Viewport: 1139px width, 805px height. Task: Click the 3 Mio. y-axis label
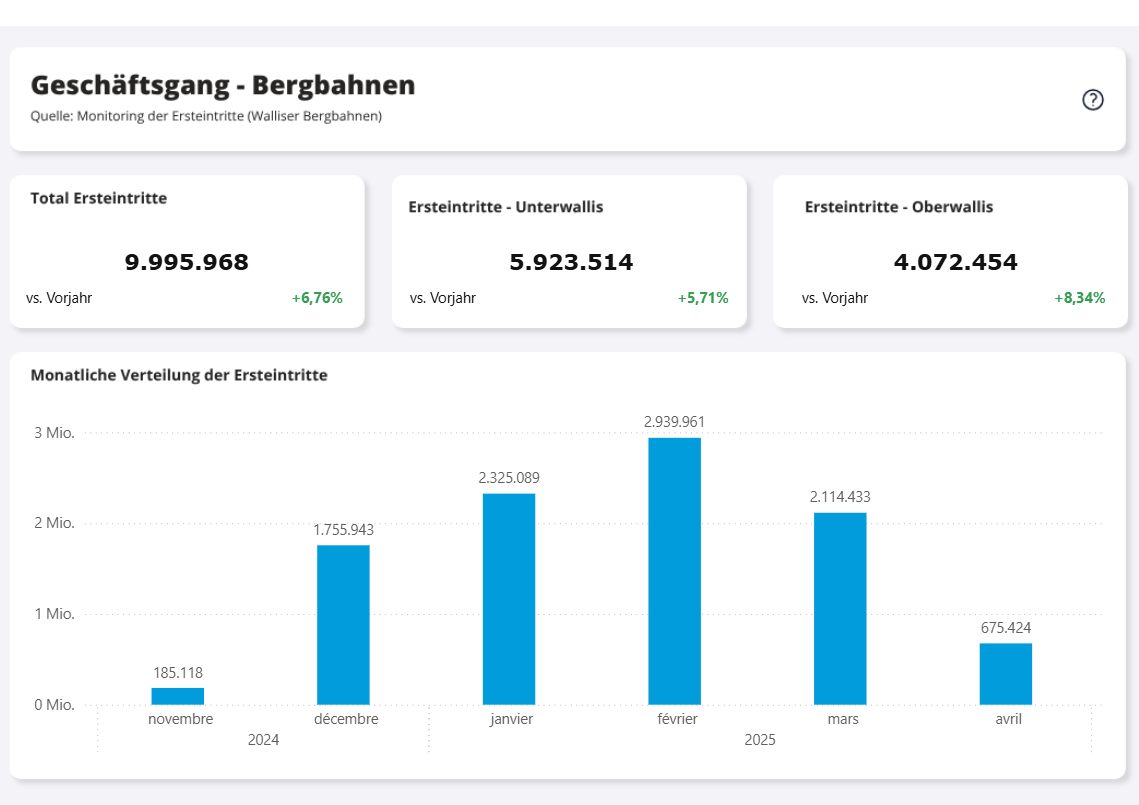click(54, 433)
